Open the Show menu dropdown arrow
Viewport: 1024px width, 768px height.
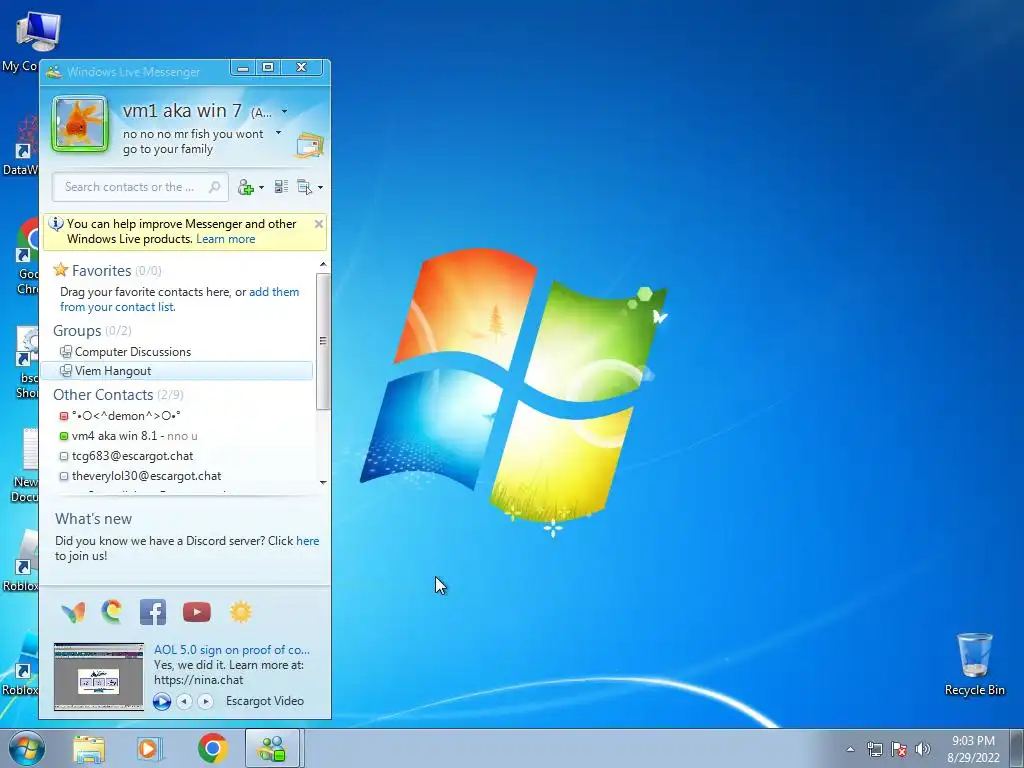click(x=320, y=188)
